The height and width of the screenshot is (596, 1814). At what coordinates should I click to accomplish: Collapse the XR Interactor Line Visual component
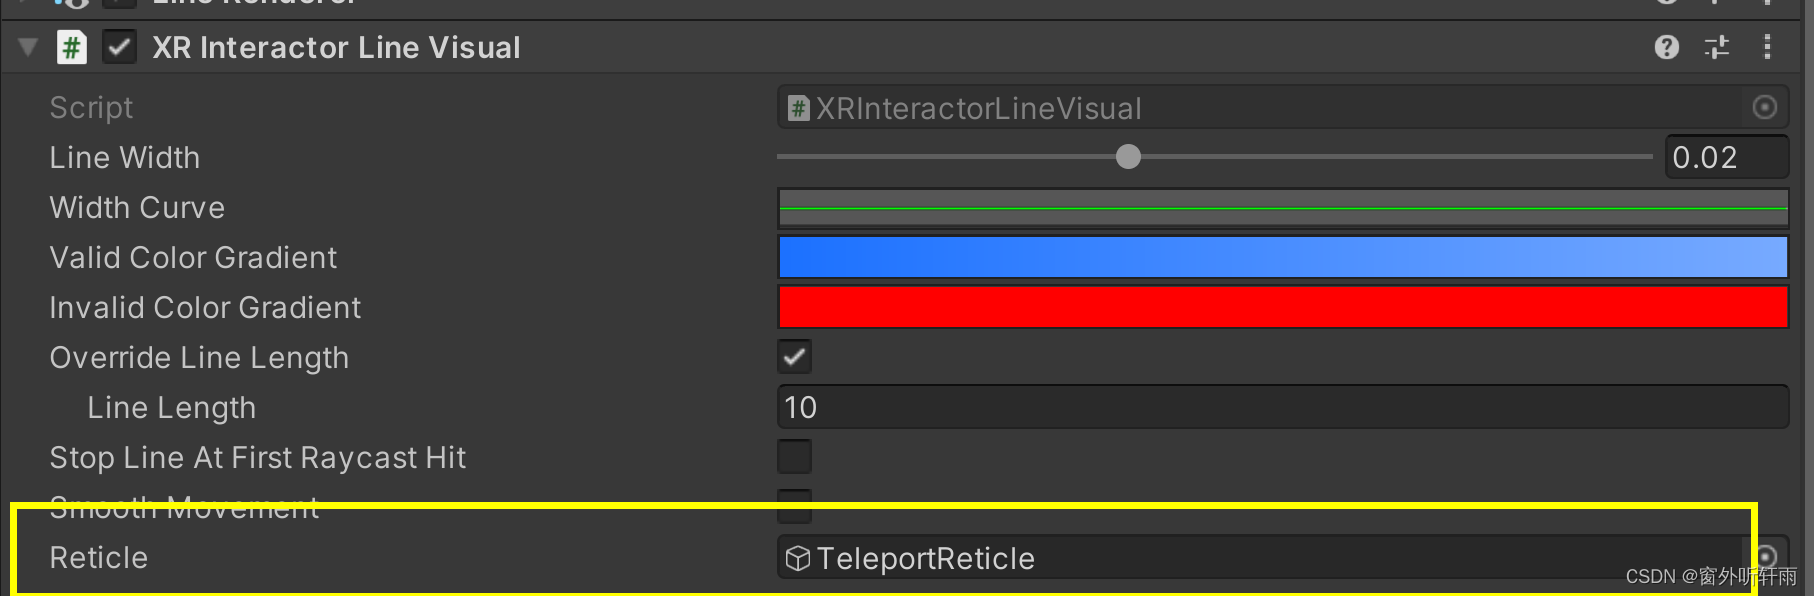(x=28, y=47)
